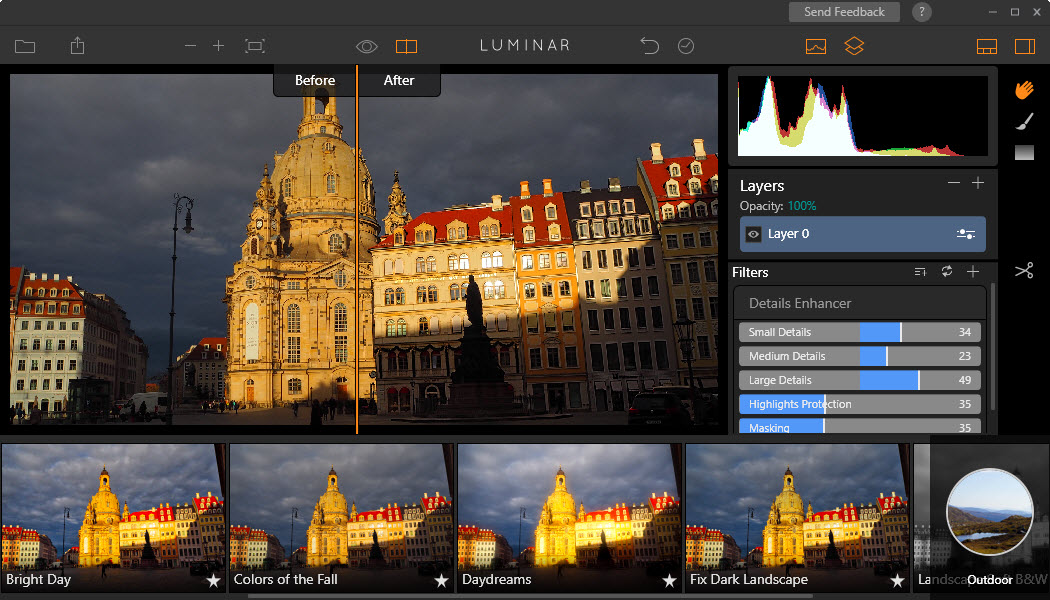The height and width of the screenshot is (600, 1050).
Task: Click the presets strip horizontal scrollbar
Action: pyautogui.click(x=530, y=596)
